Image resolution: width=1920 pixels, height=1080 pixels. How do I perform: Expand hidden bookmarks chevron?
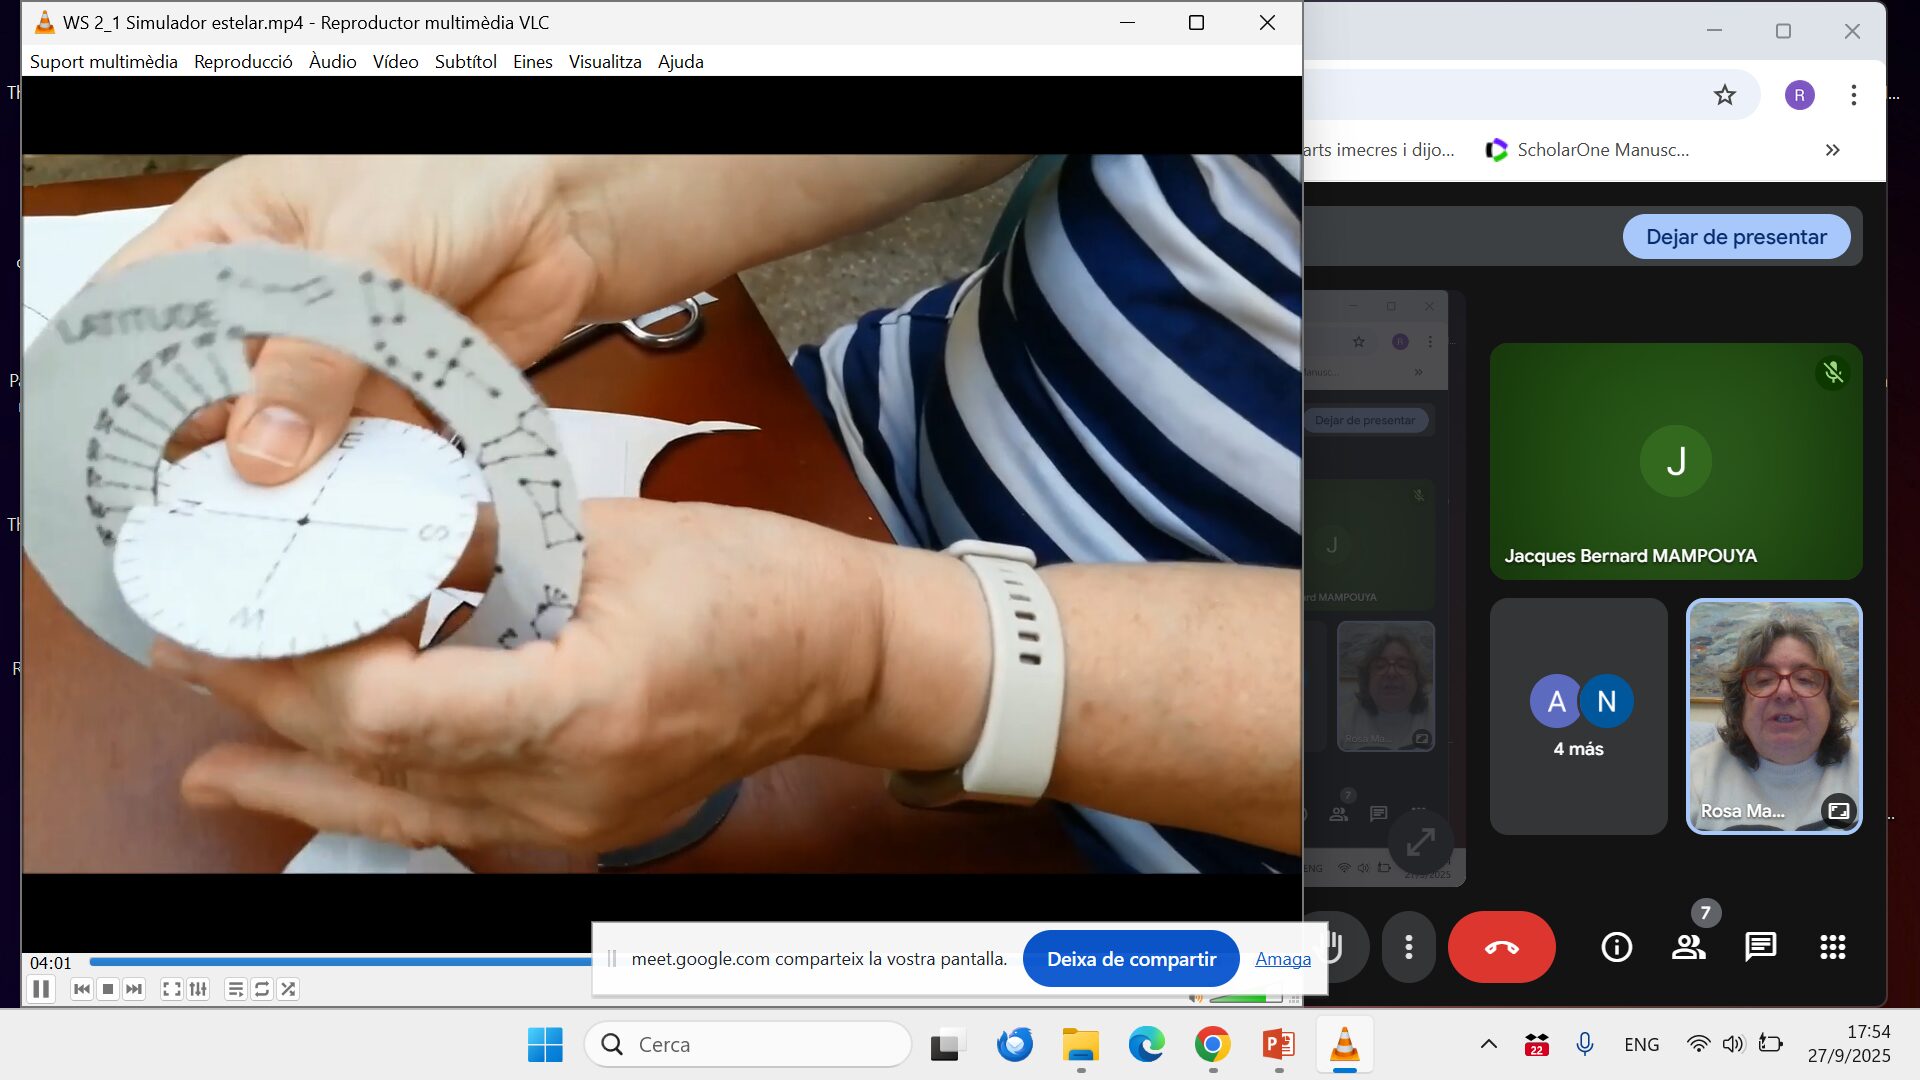pyautogui.click(x=1832, y=150)
